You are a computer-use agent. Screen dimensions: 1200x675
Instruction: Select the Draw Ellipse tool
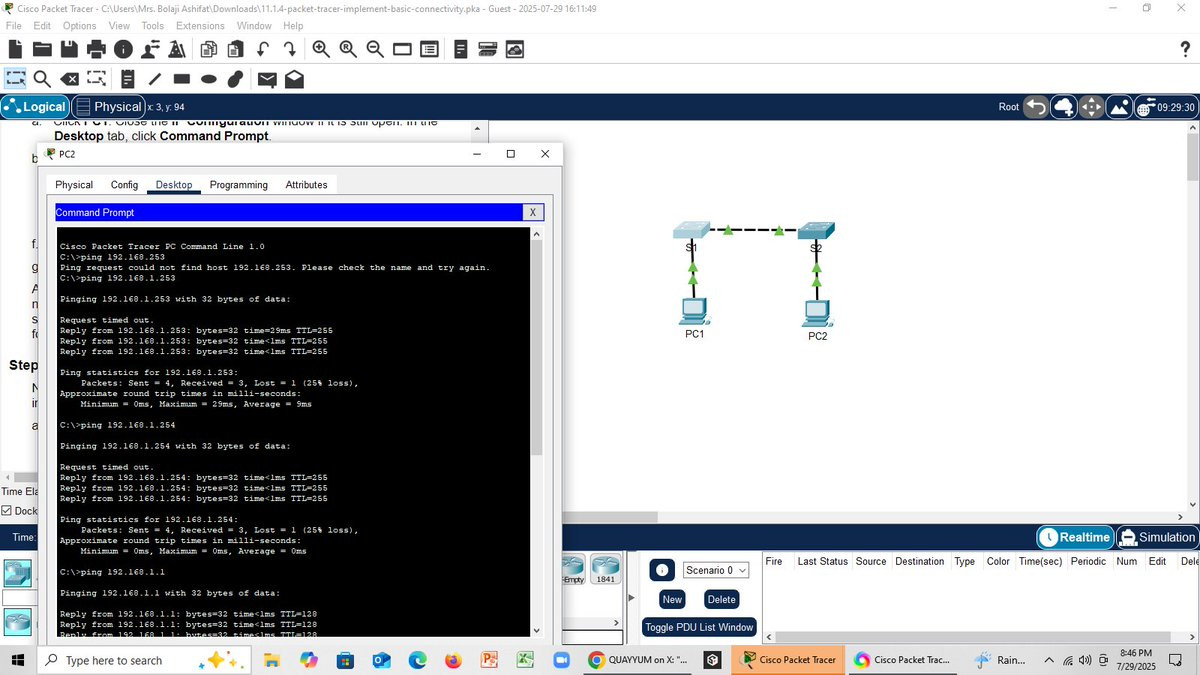click(209, 78)
